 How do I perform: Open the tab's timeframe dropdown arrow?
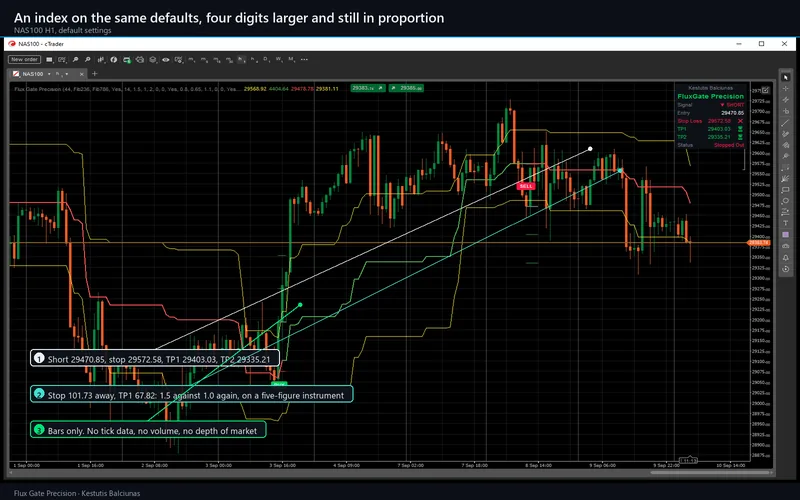(x=66, y=74)
